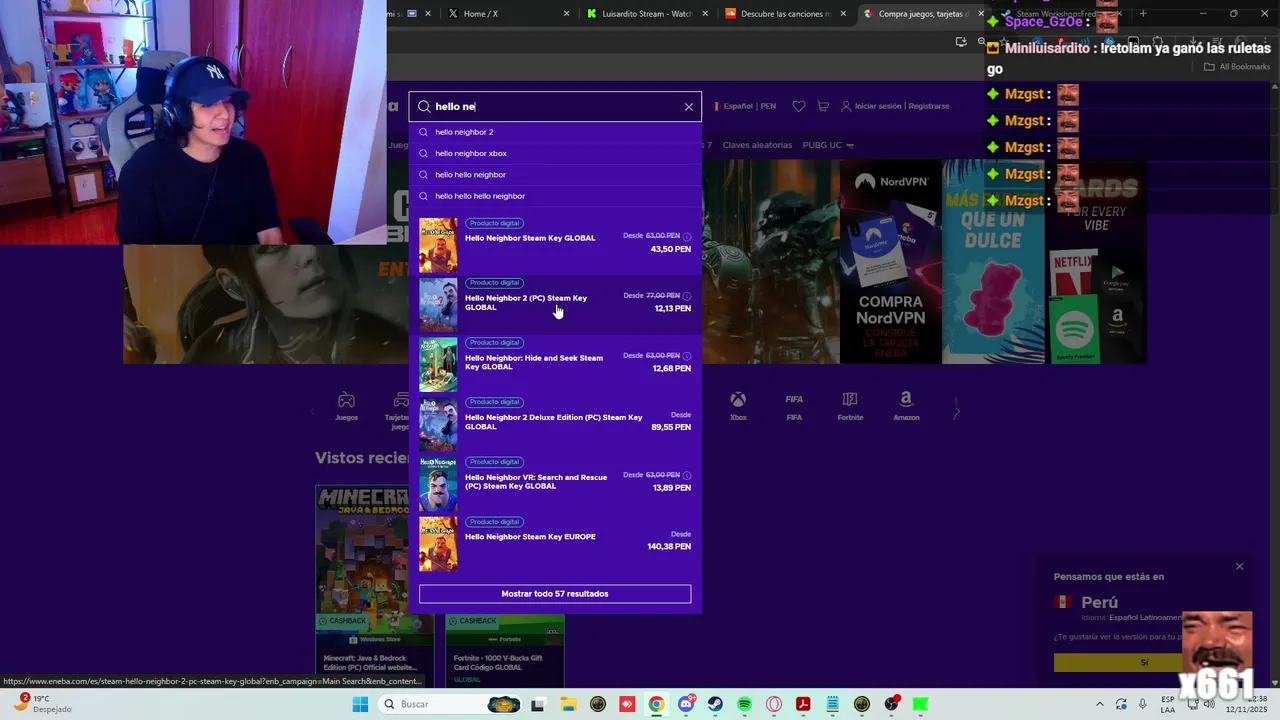This screenshot has height=720, width=1280.
Task: Open the shopping cart icon
Action: (823, 106)
